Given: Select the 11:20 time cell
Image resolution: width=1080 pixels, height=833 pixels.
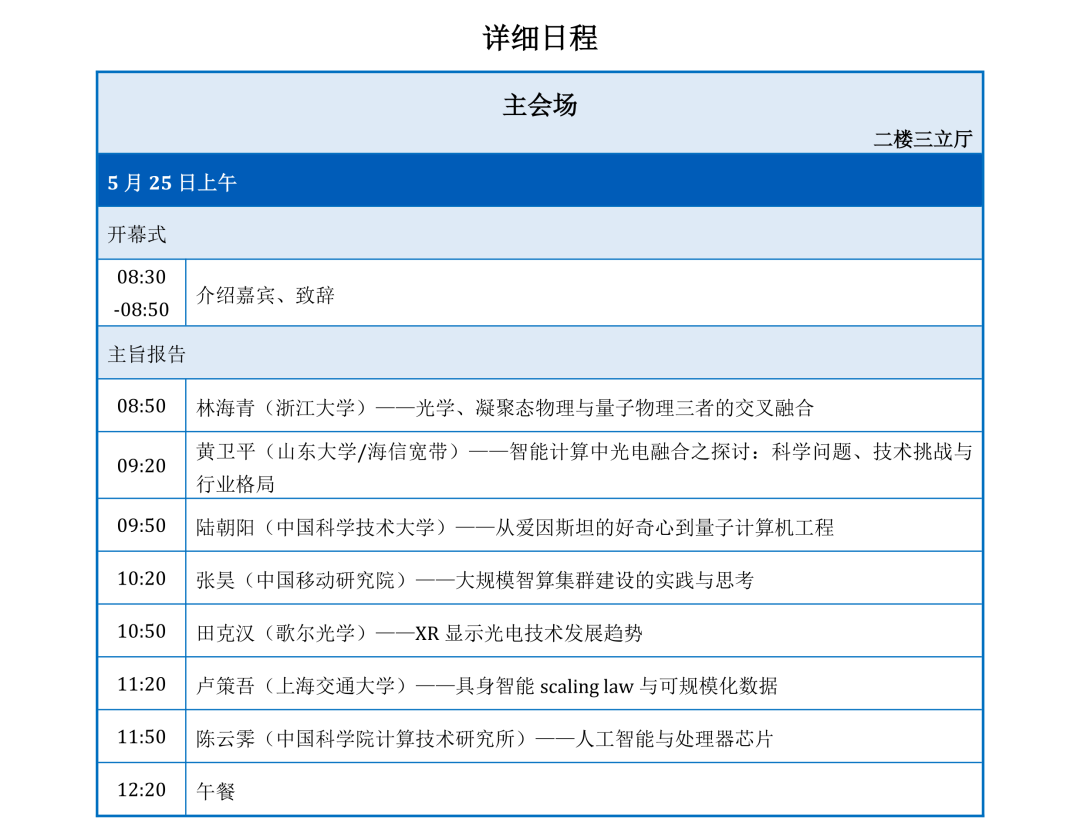Looking at the screenshot, I should [142, 684].
